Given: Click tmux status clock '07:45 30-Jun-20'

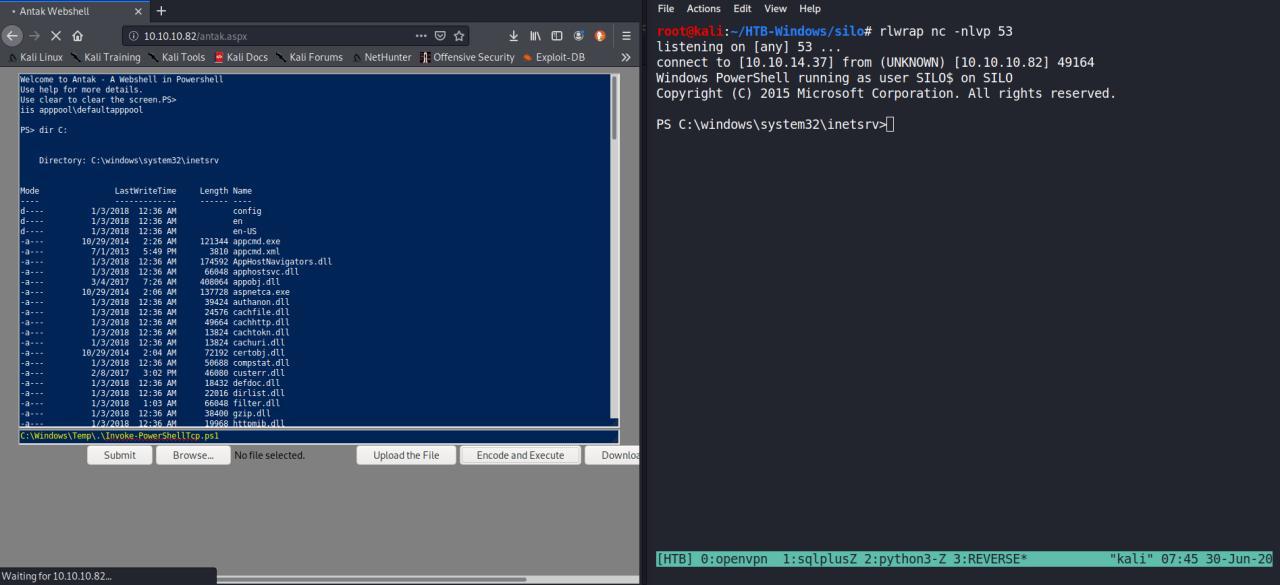Looking at the screenshot, I should point(1218,559).
